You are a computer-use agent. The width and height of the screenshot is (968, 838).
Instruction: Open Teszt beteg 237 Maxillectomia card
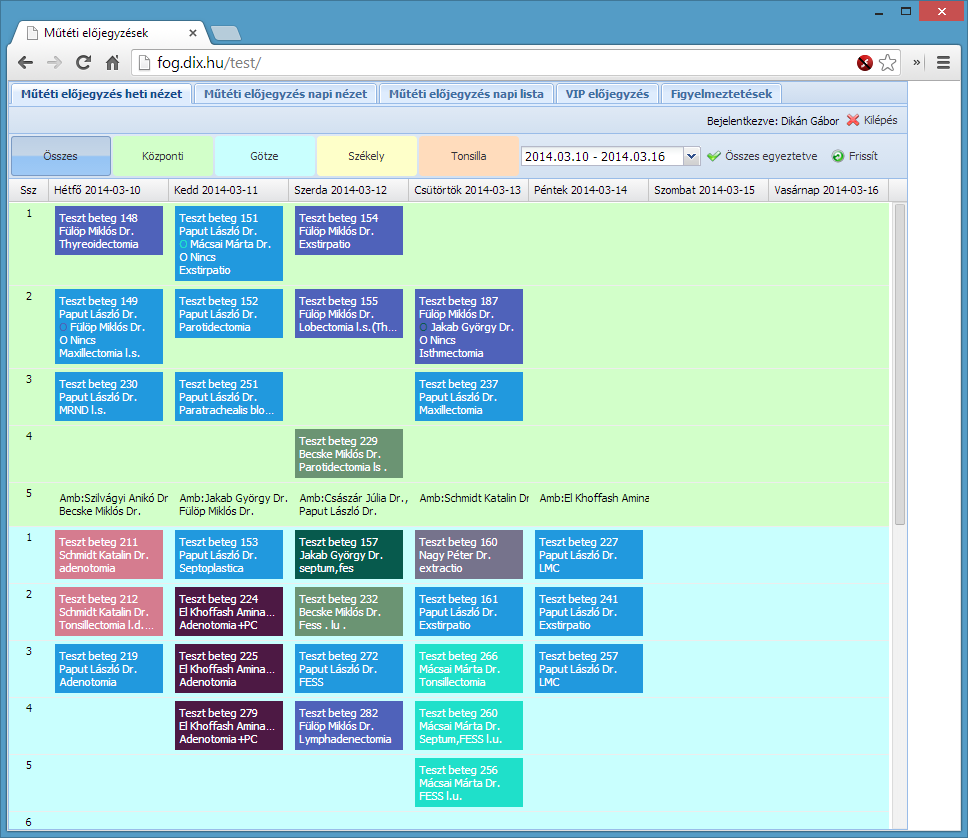[469, 396]
